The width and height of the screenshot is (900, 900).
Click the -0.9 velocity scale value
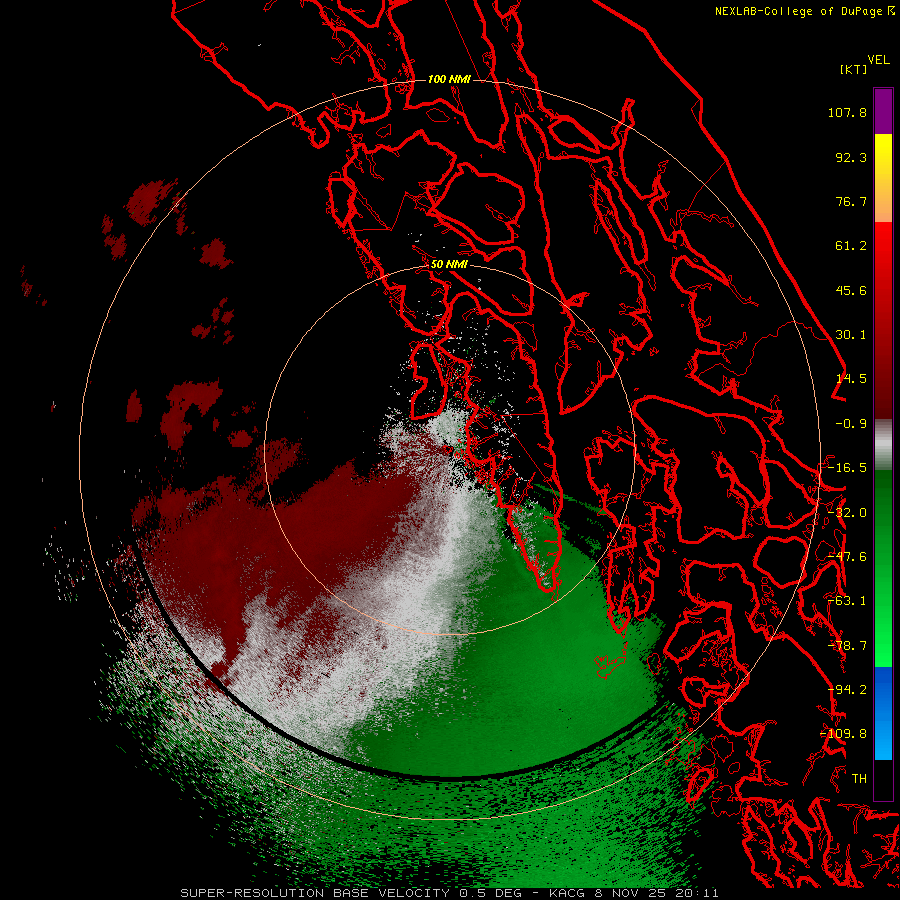851,424
